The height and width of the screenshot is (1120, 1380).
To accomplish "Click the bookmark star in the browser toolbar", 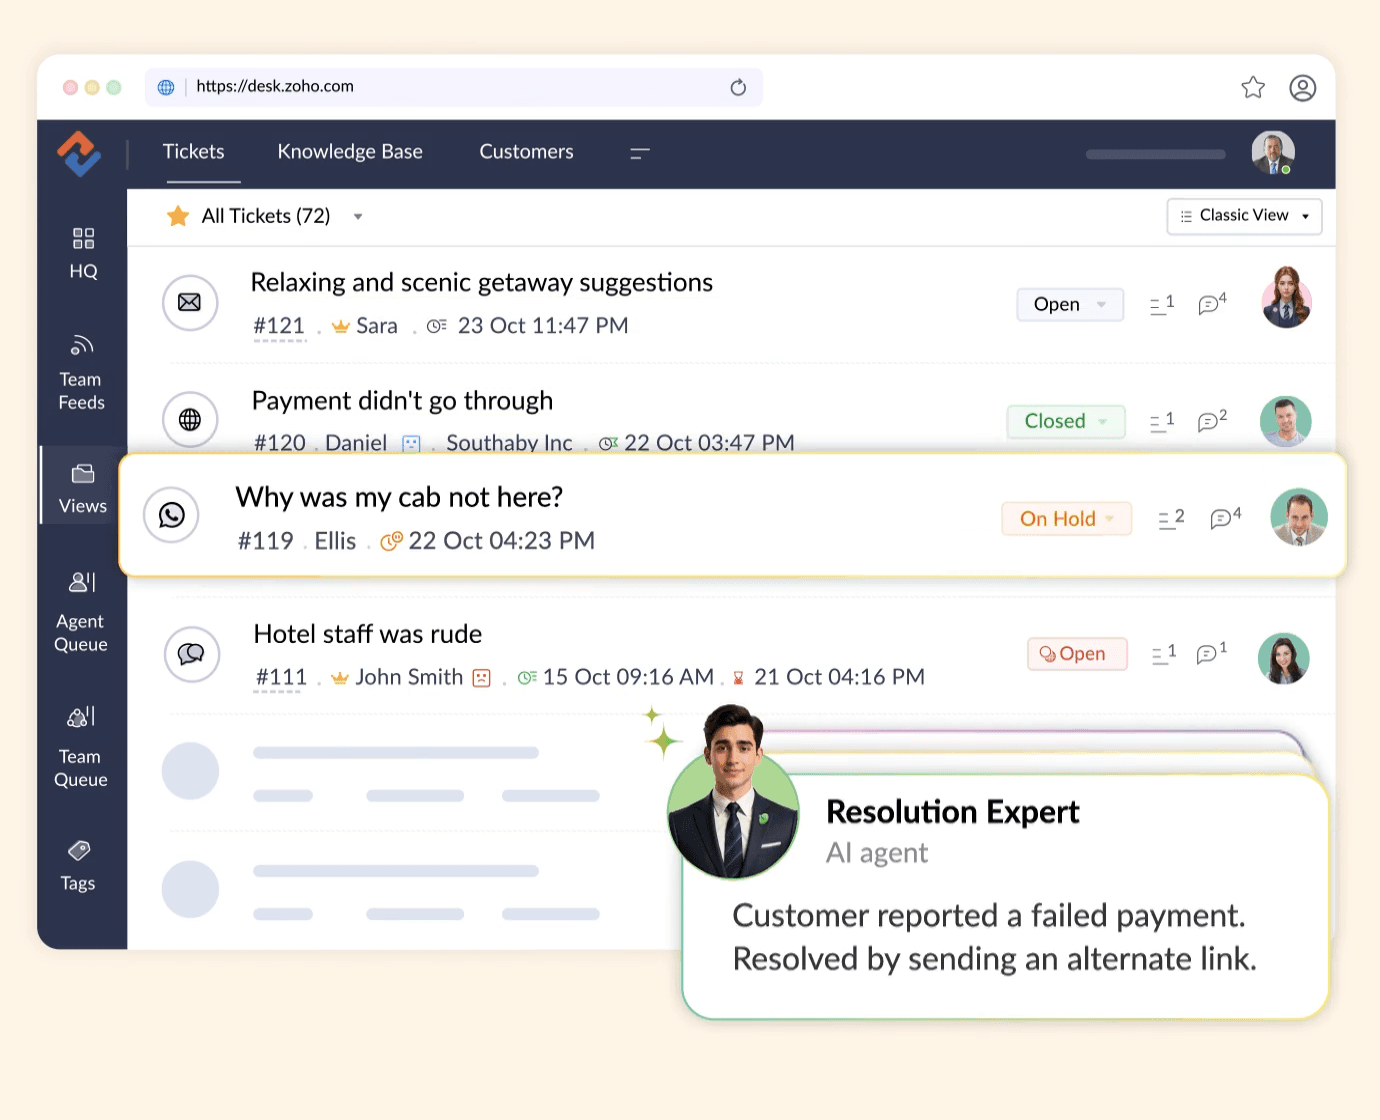I will [x=1253, y=88].
